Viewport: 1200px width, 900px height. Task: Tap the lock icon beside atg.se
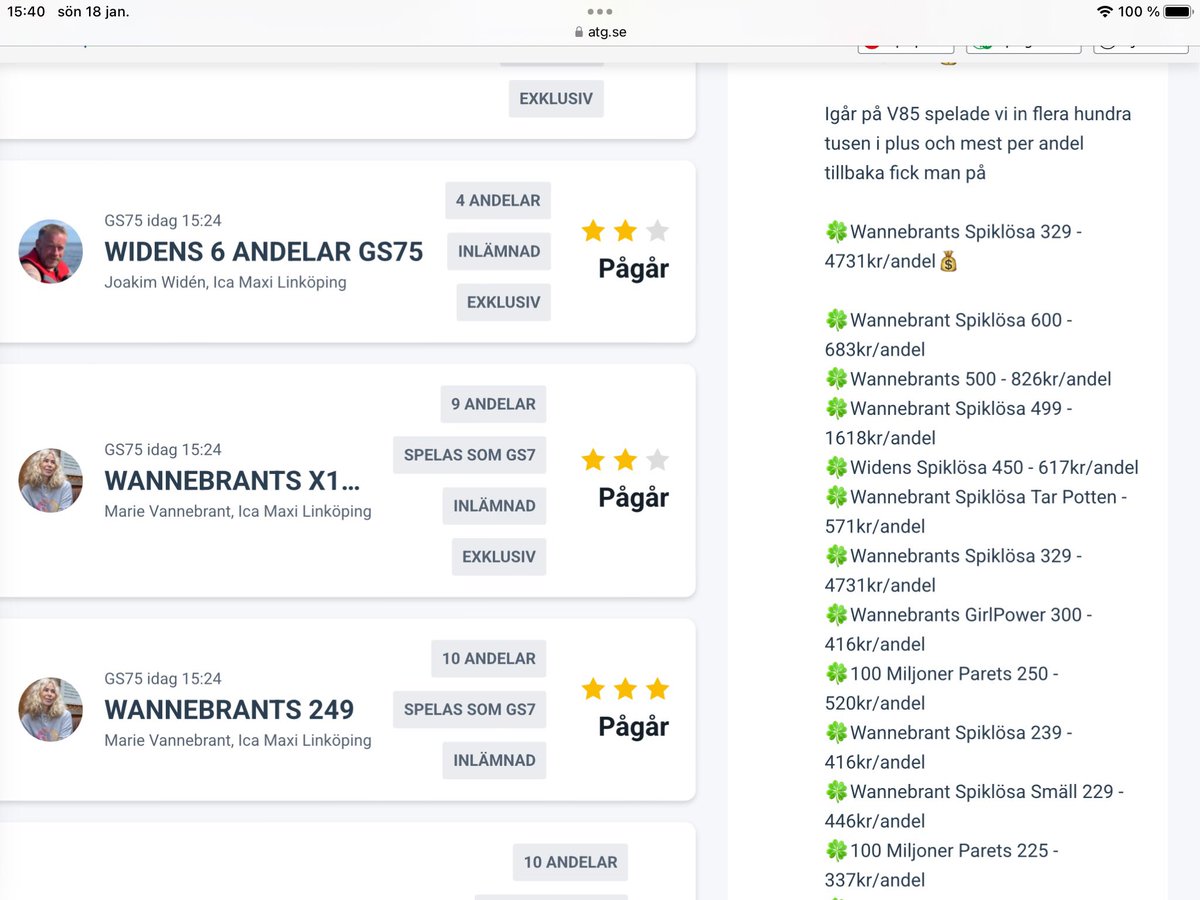point(578,31)
